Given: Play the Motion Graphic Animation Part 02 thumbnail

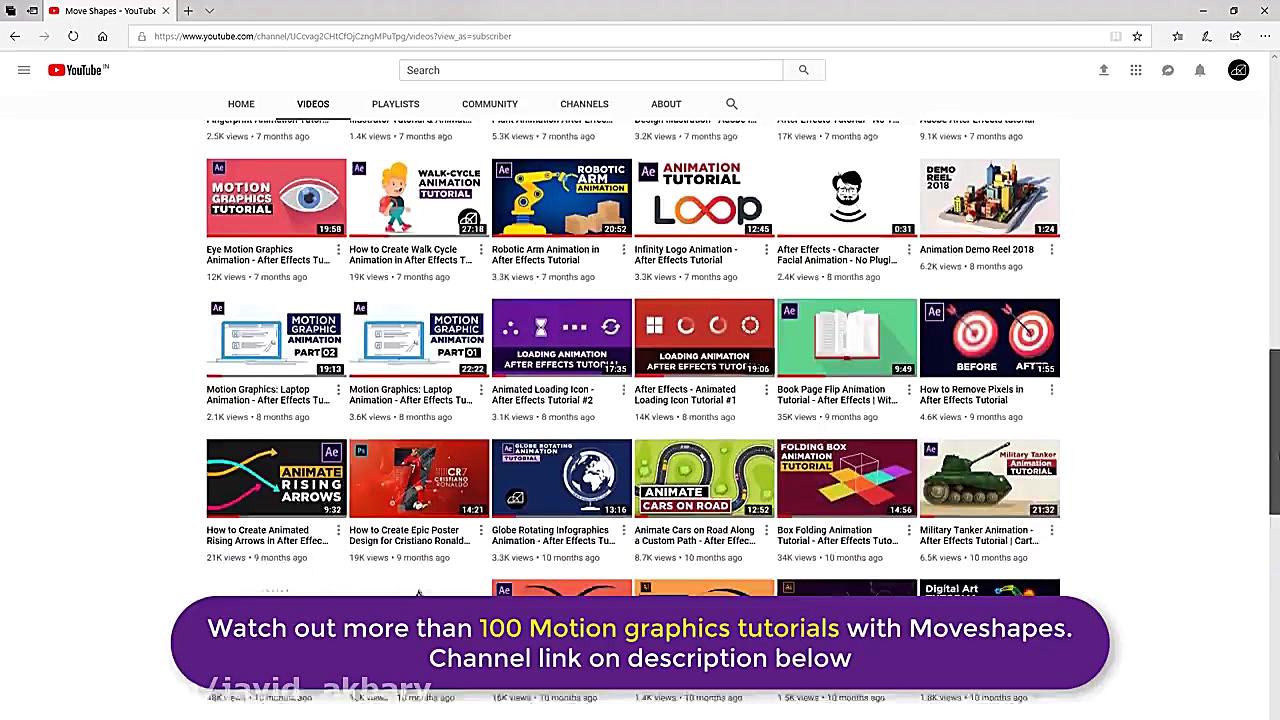Looking at the screenshot, I should tap(276, 338).
